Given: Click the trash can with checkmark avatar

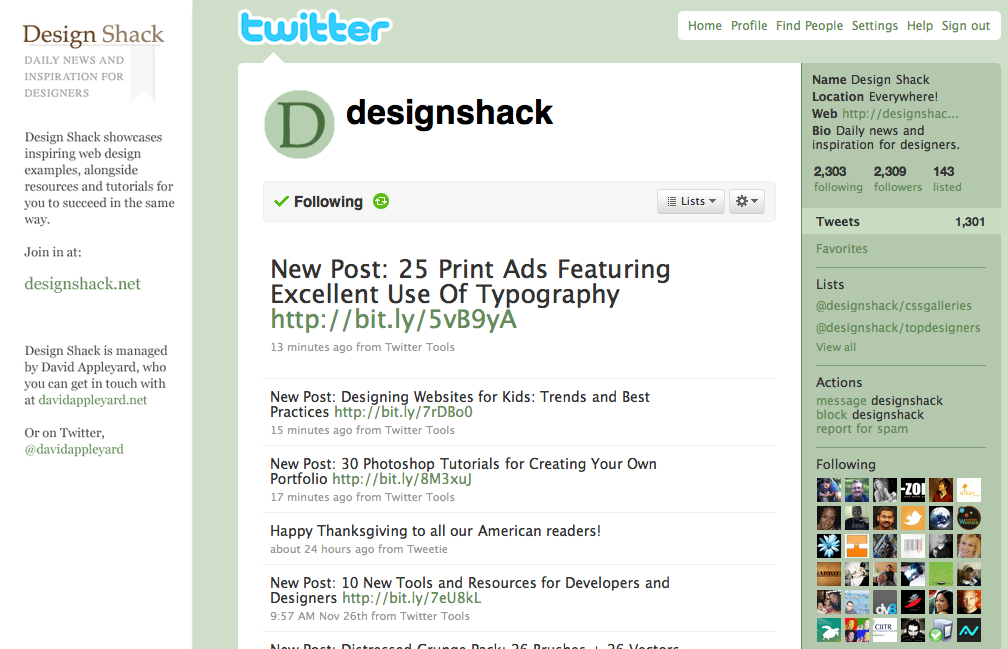Looking at the screenshot, I should click(x=940, y=630).
